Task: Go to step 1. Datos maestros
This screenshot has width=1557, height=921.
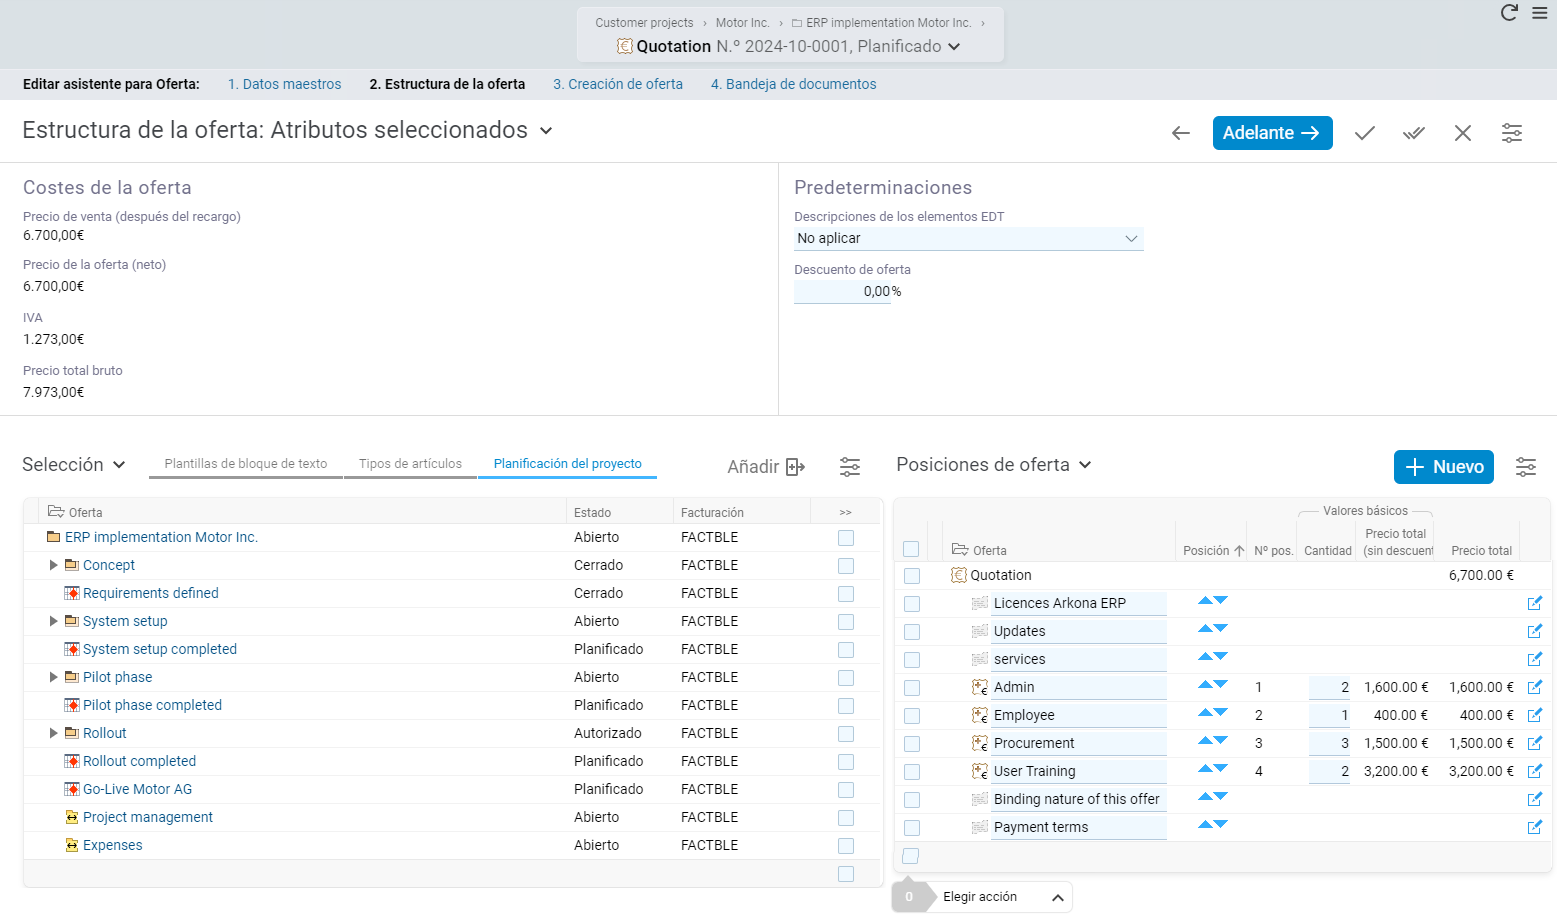Action: (x=285, y=84)
